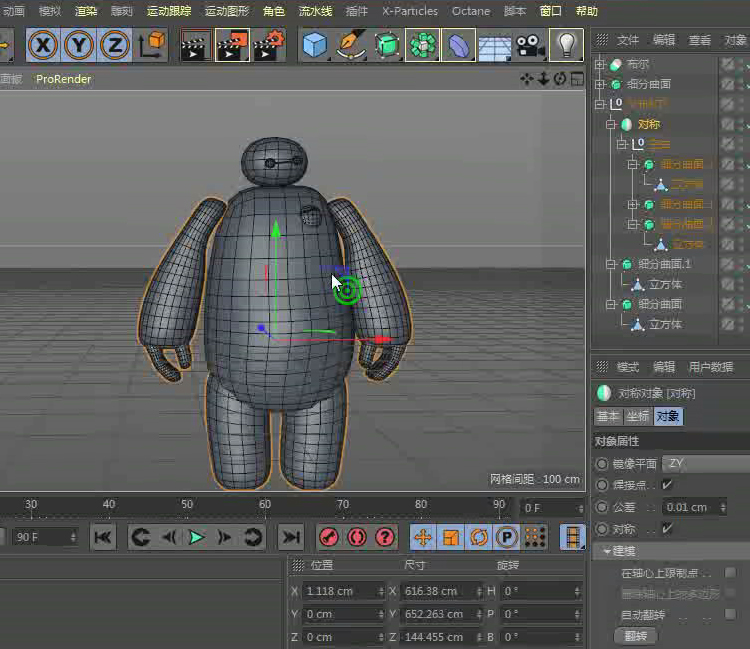Add a floor environment object icon

(495, 47)
